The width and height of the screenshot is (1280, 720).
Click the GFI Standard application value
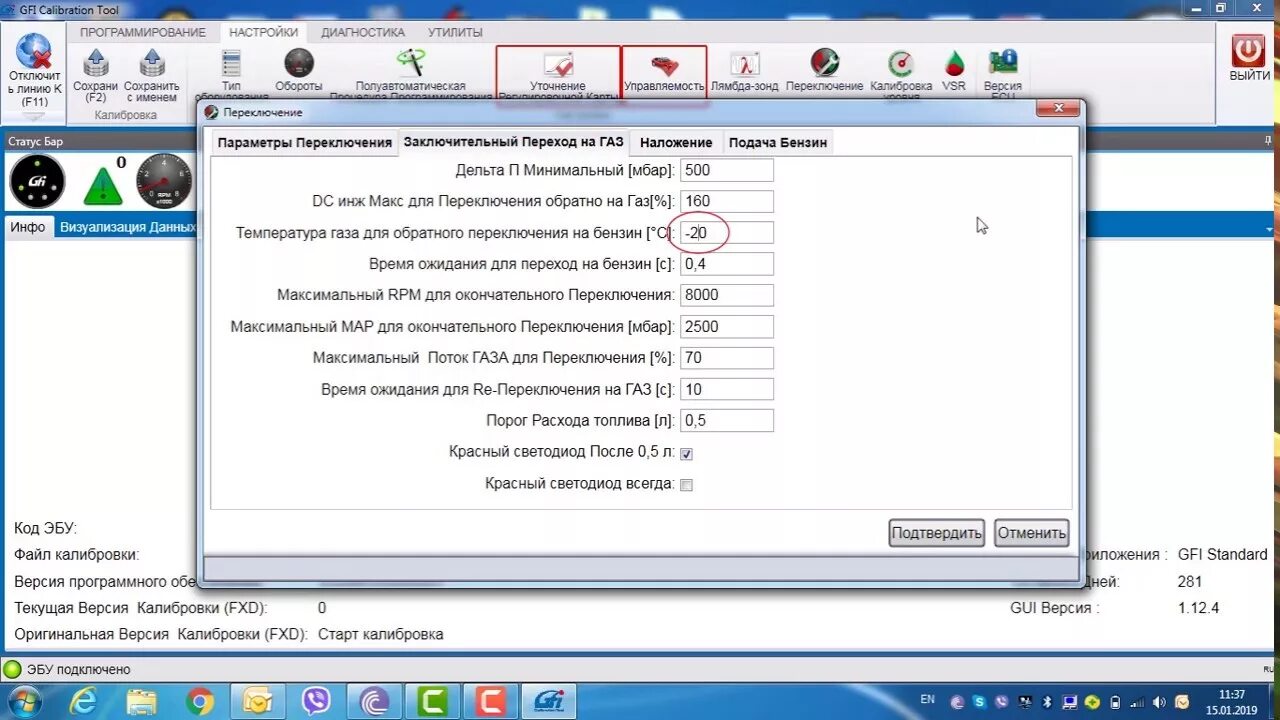pos(1222,554)
